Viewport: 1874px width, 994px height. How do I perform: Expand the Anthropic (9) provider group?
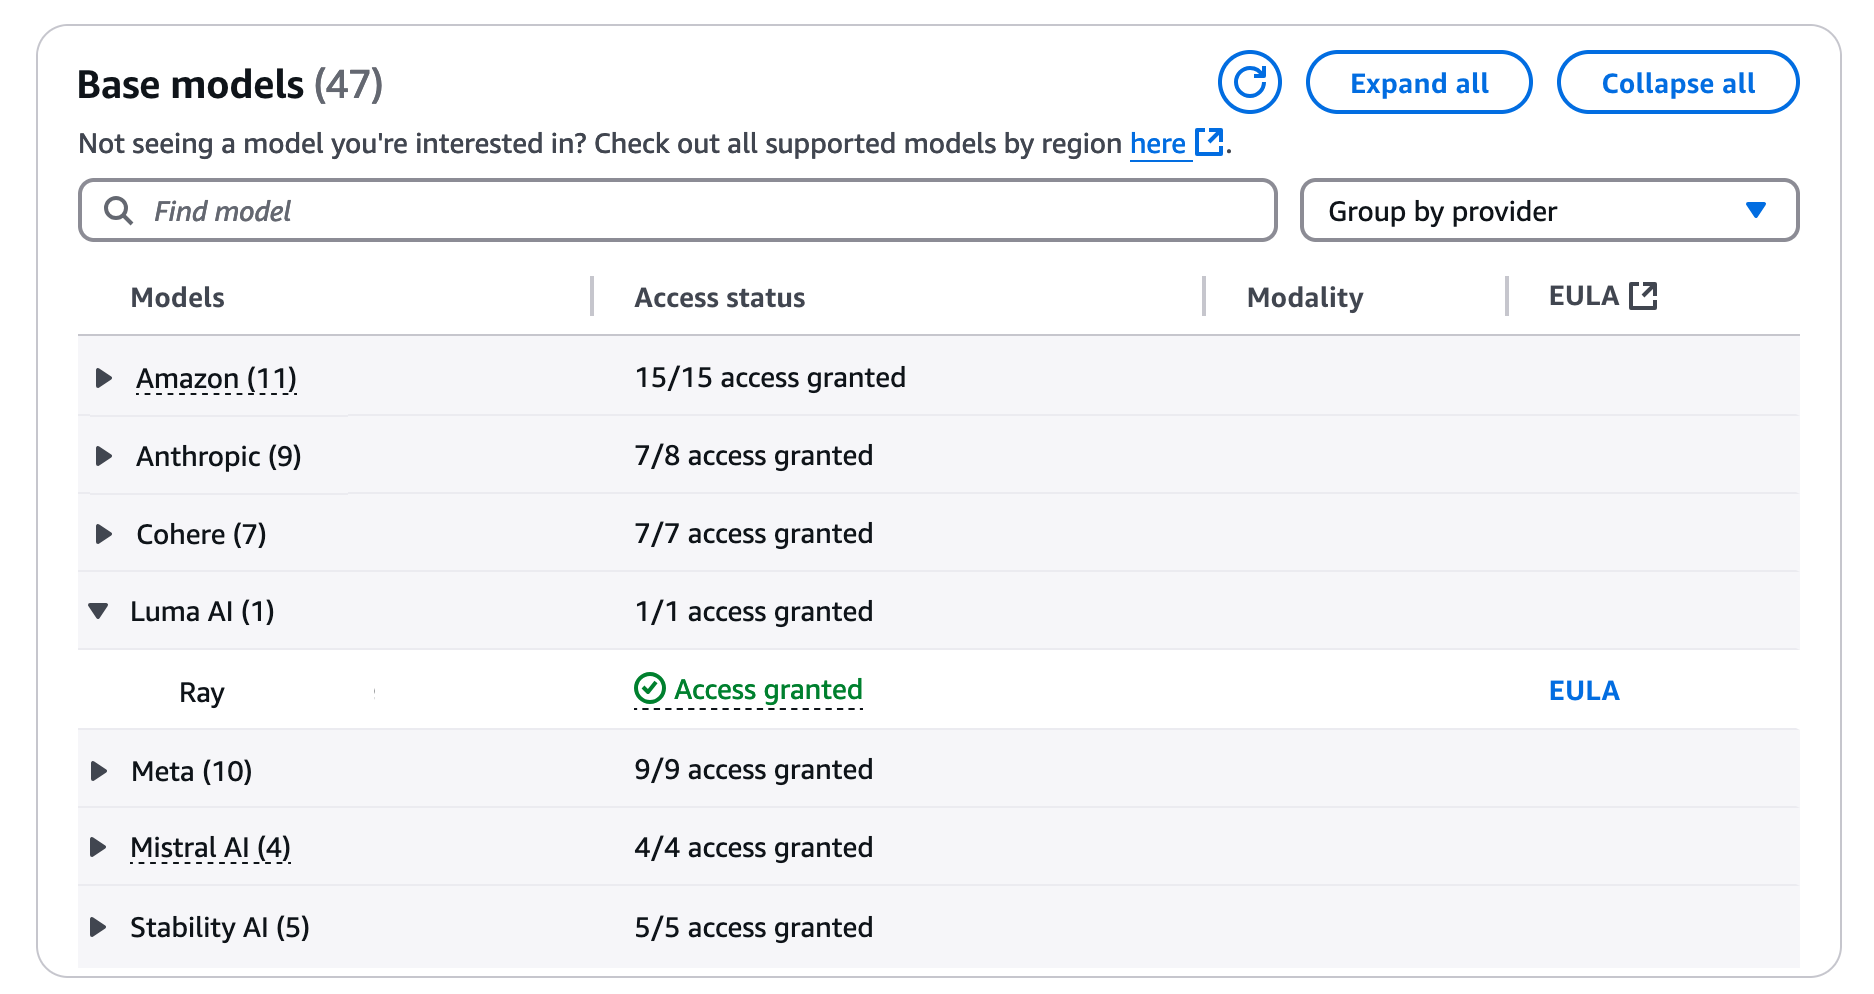pos(103,456)
